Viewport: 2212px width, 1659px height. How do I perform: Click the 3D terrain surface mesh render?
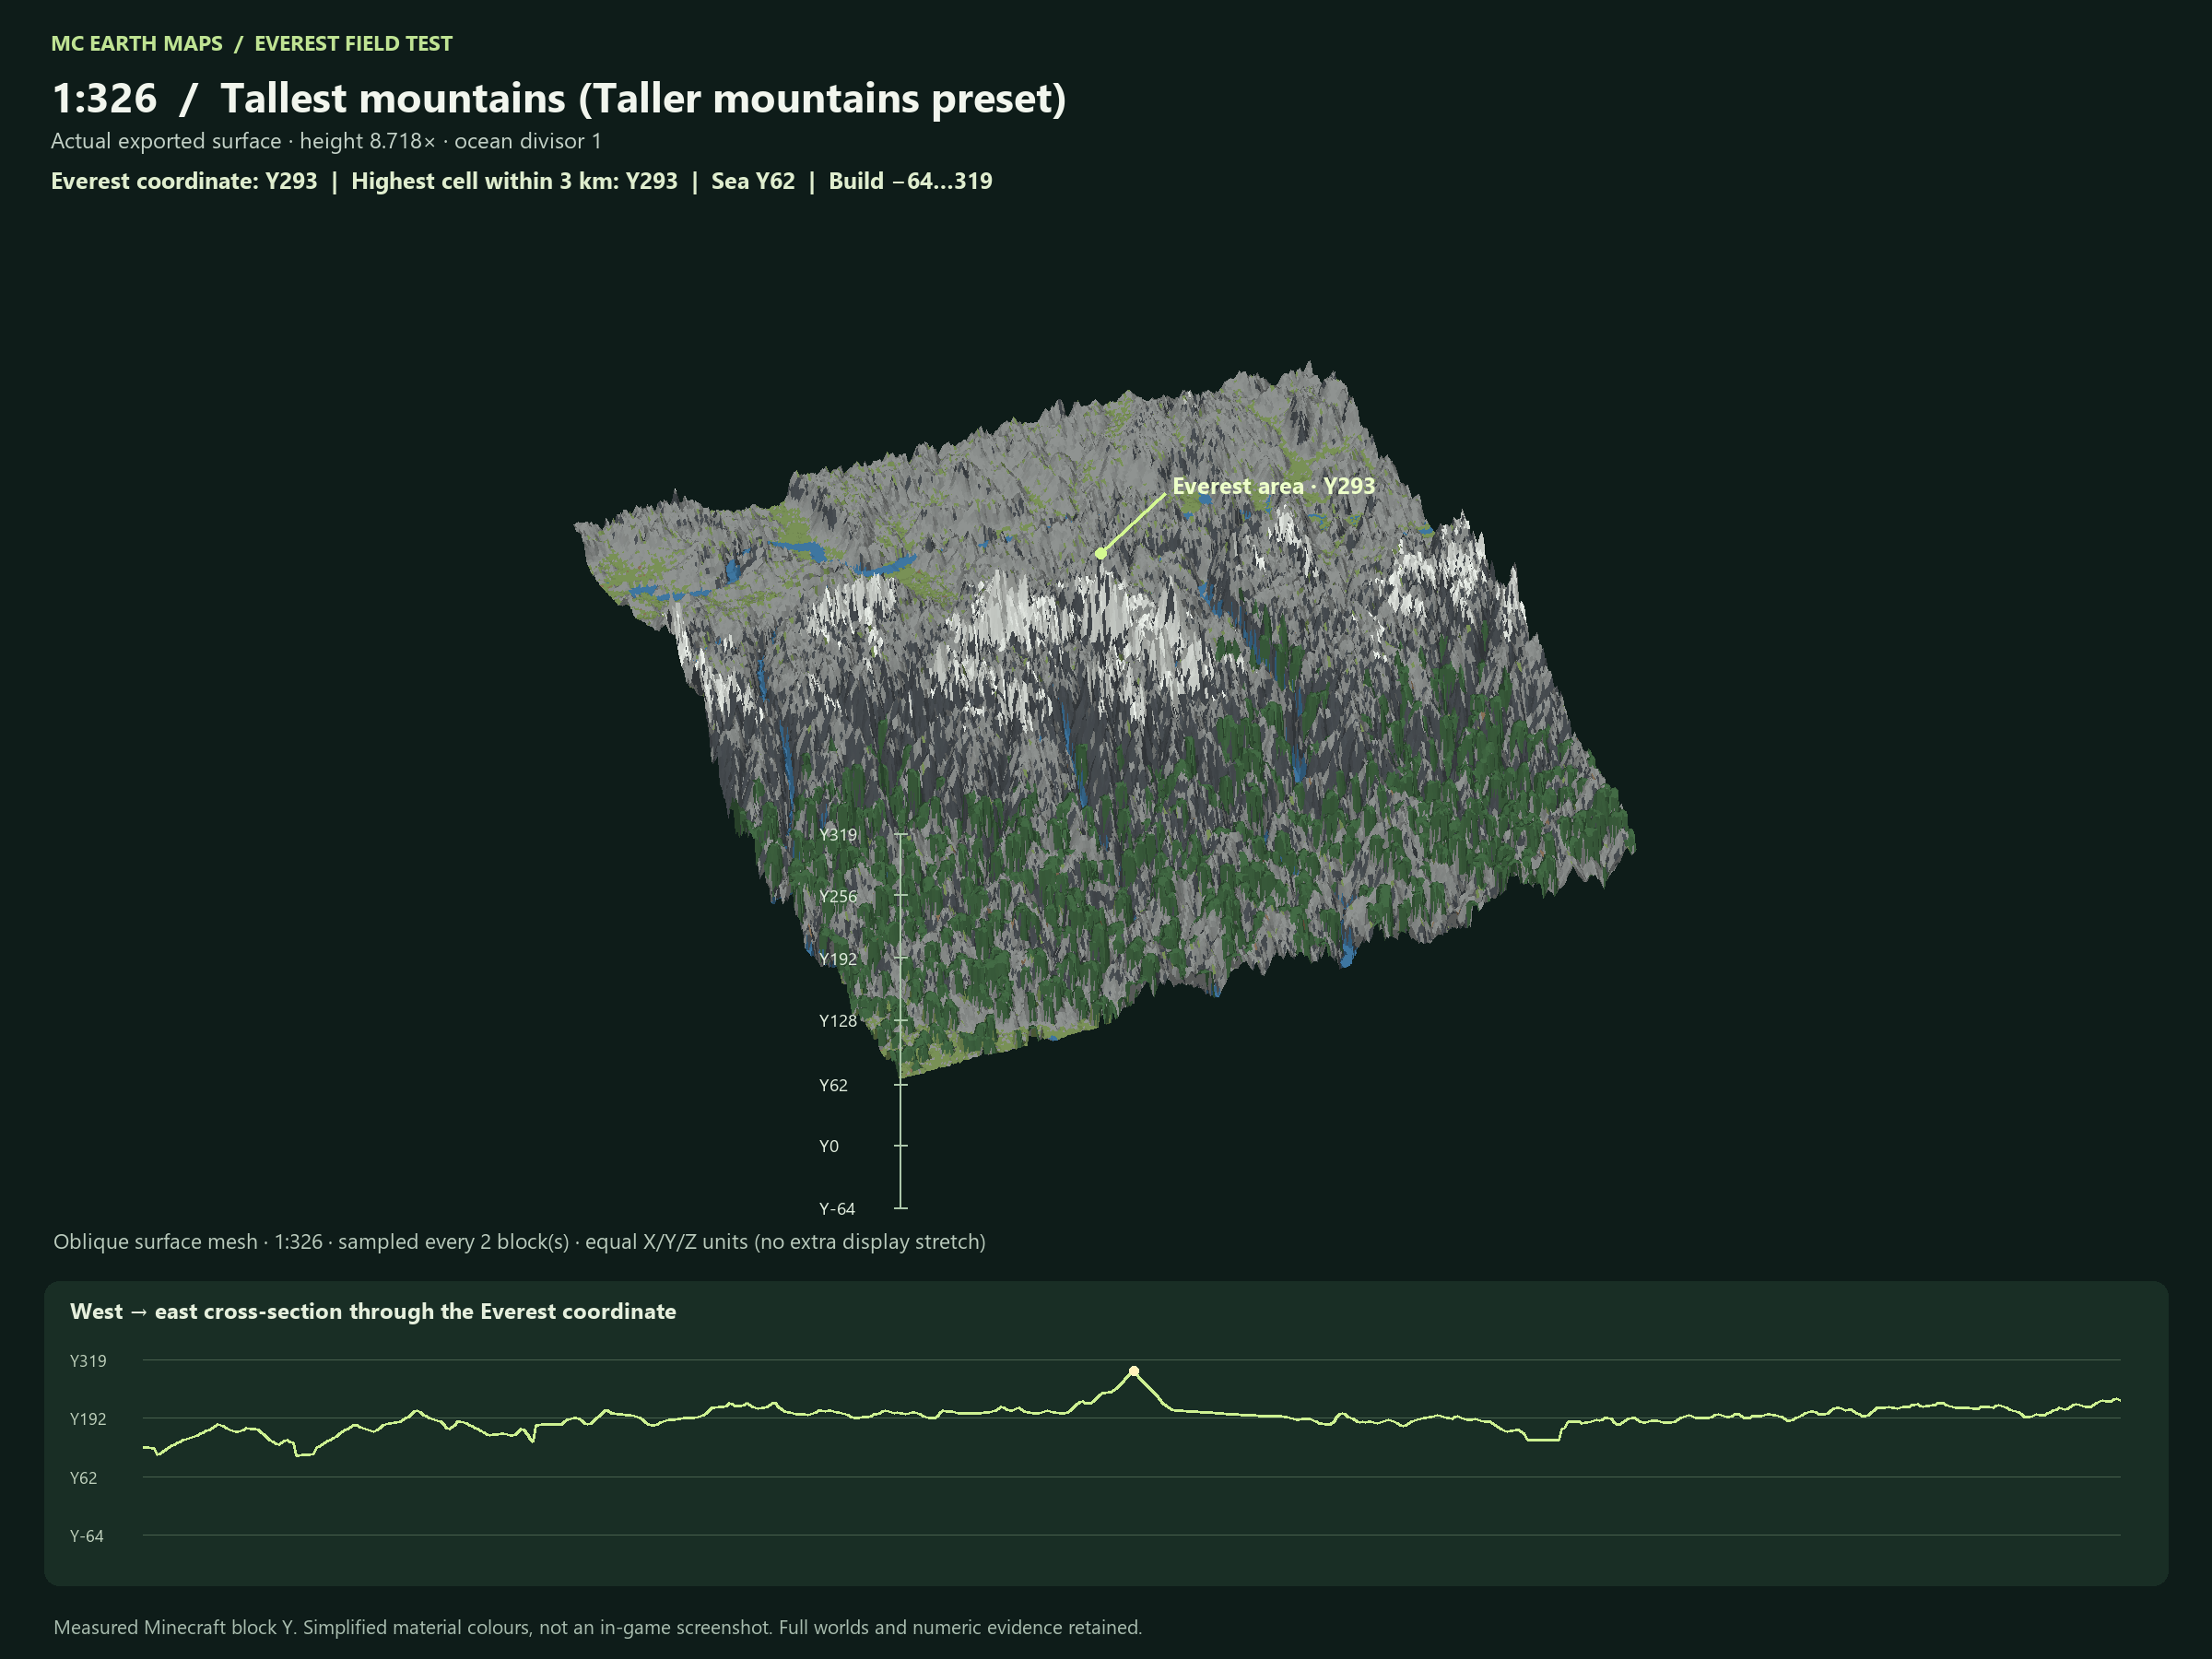click(x=1104, y=719)
